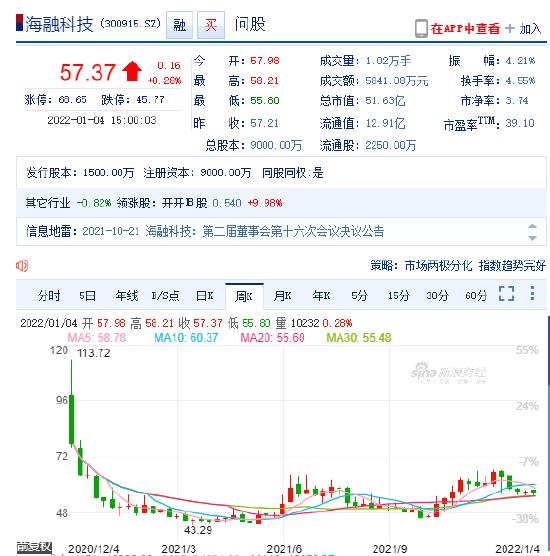
Task: Click the up arrow of announcement scroller
Action: [532, 227]
